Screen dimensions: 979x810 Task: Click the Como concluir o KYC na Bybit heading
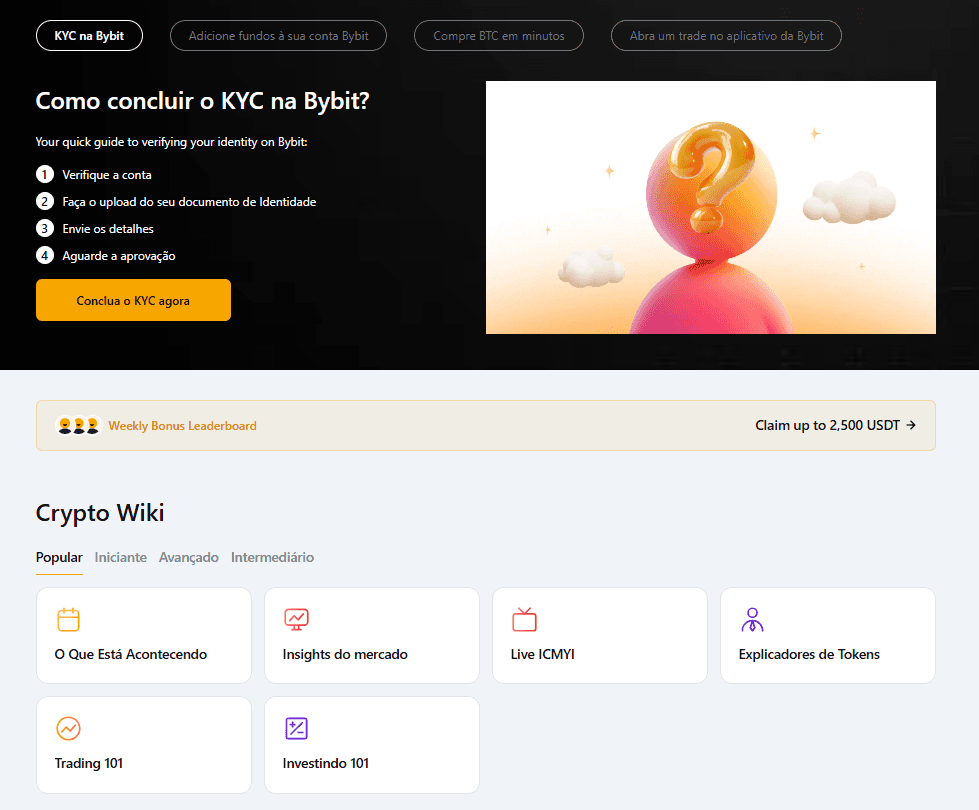click(x=202, y=101)
